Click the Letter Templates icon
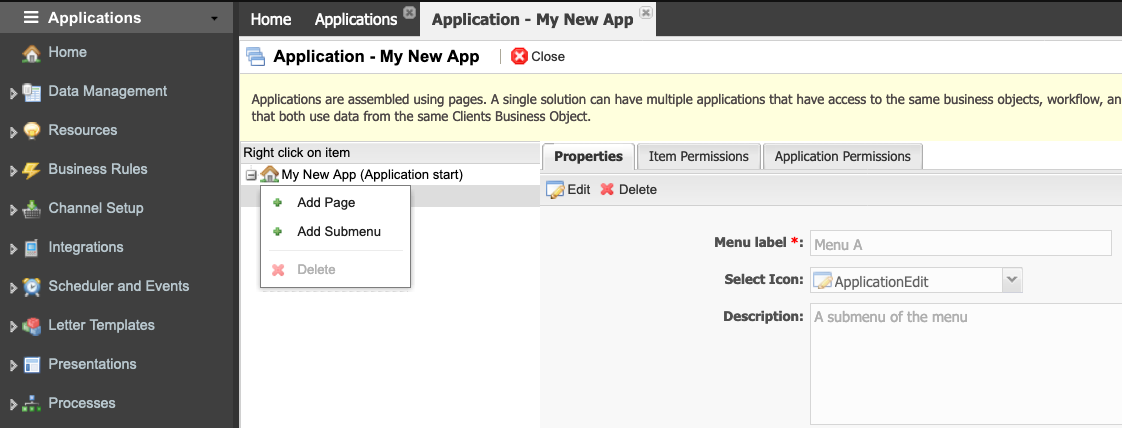1122x428 pixels. click(x=31, y=326)
